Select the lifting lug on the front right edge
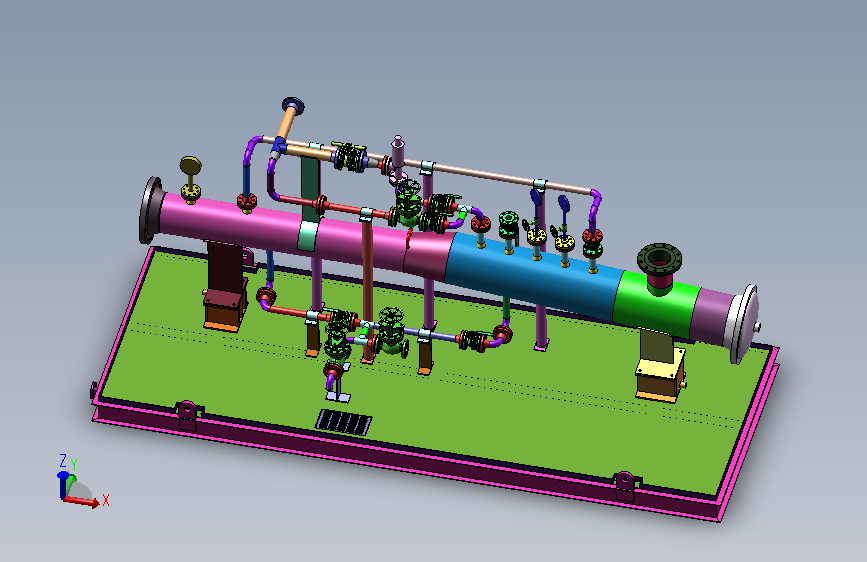 pos(625,485)
